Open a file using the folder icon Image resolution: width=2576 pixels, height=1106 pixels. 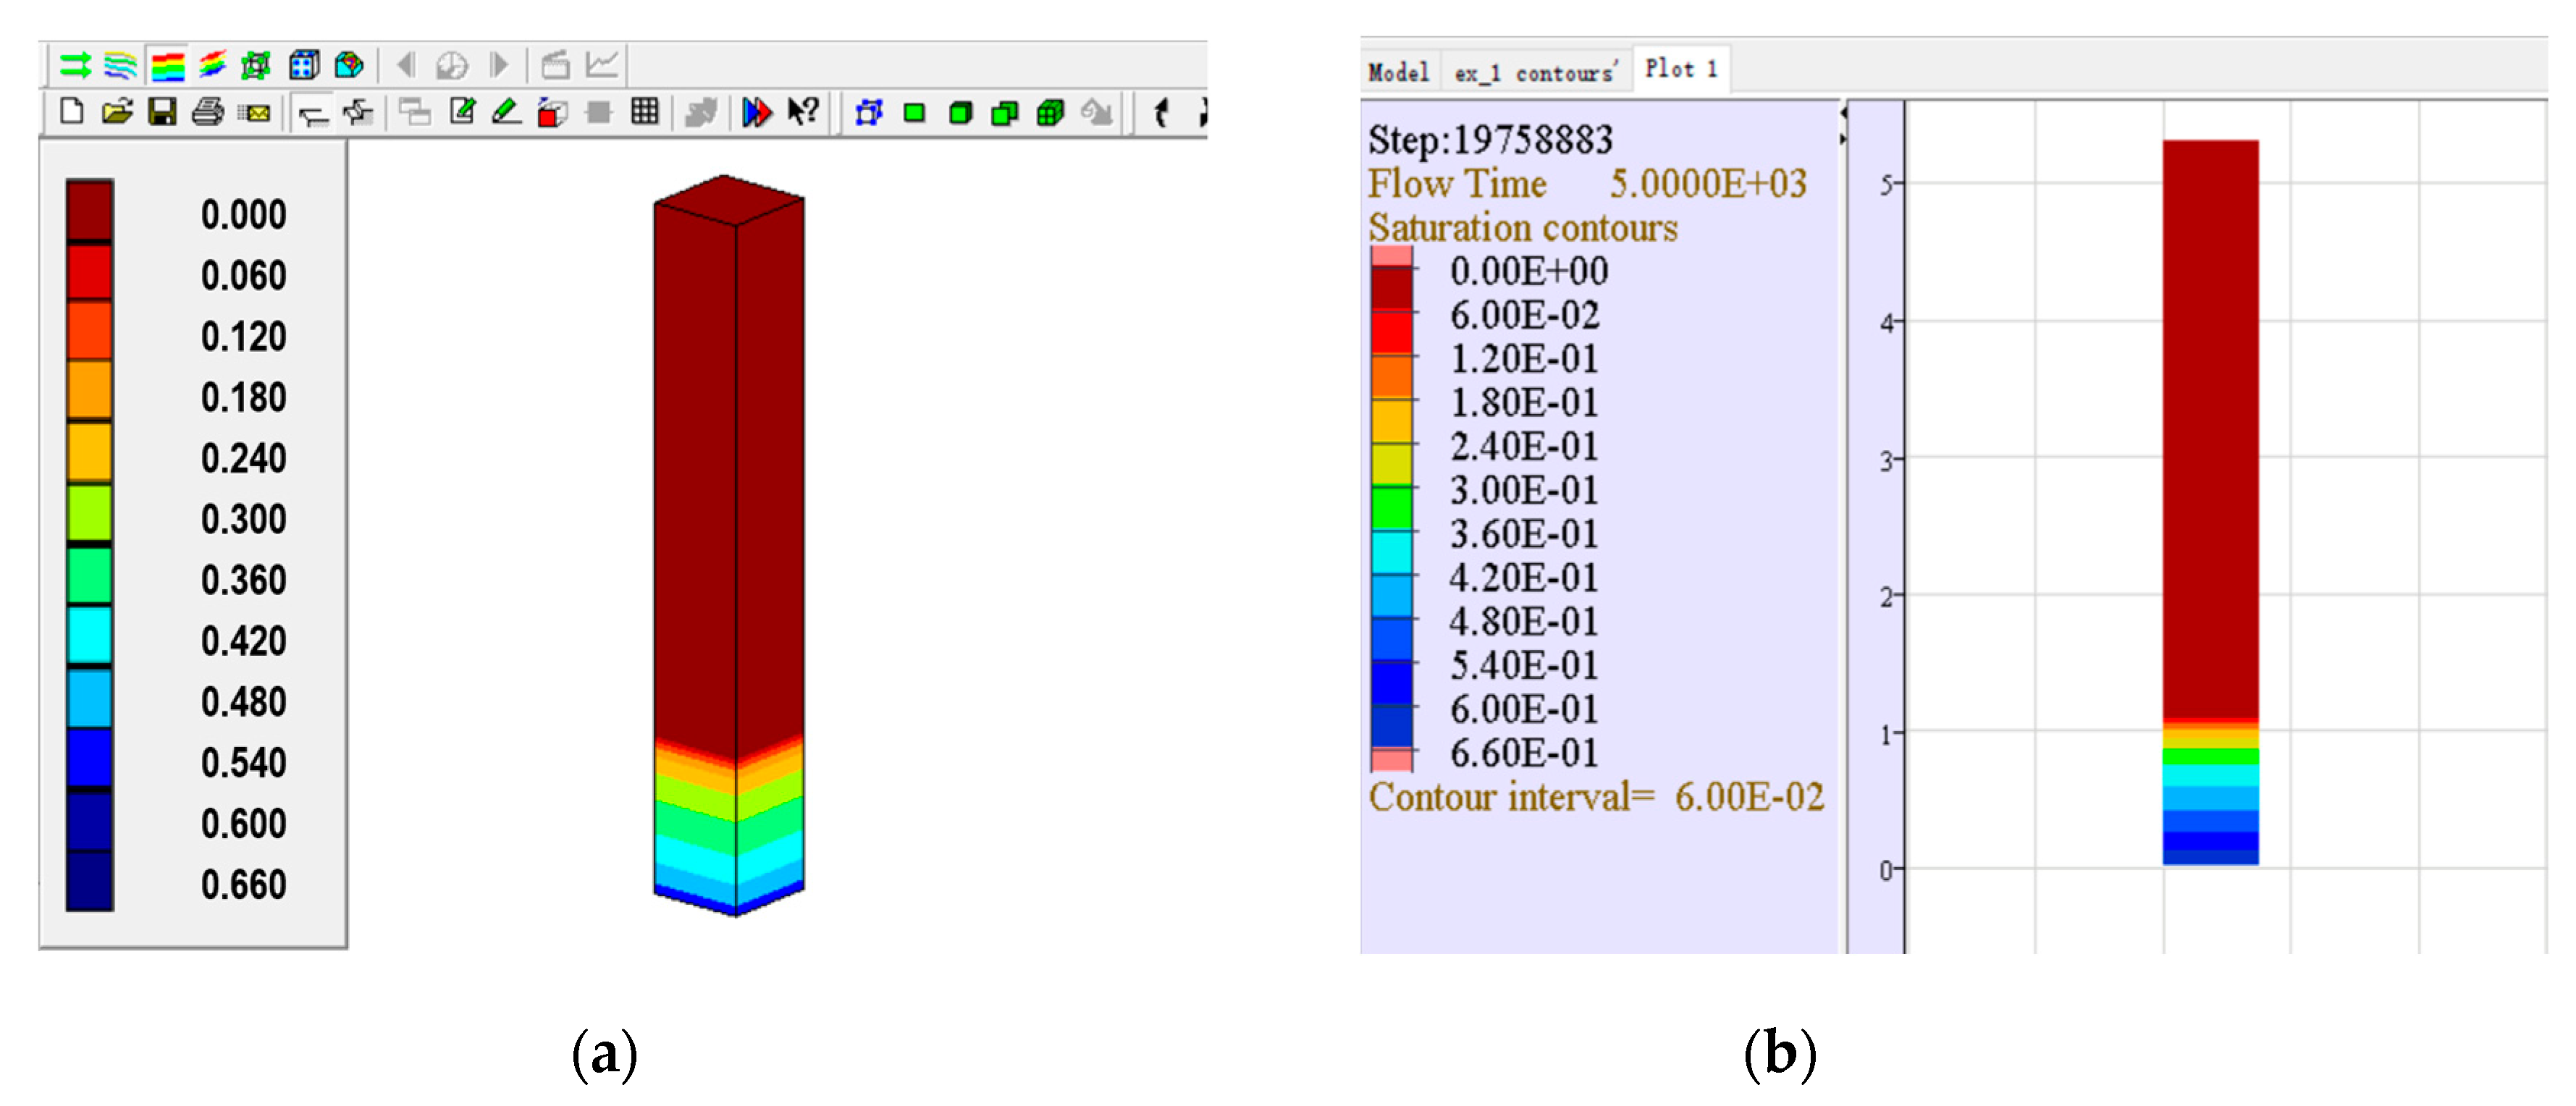(x=117, y=111)
